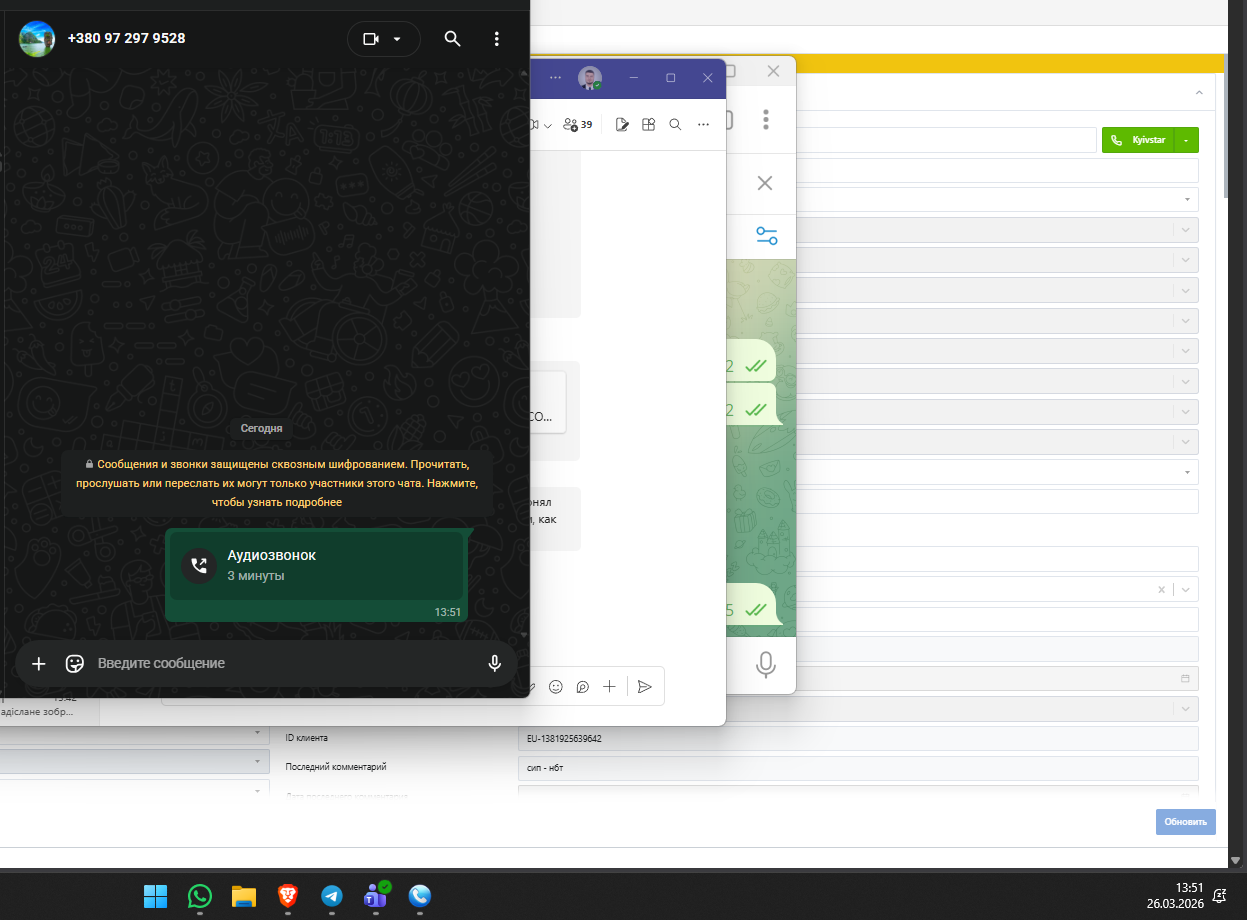Open File Explorer from the taskbar
Screen dimensions: 1247x920
pos(244,896)
